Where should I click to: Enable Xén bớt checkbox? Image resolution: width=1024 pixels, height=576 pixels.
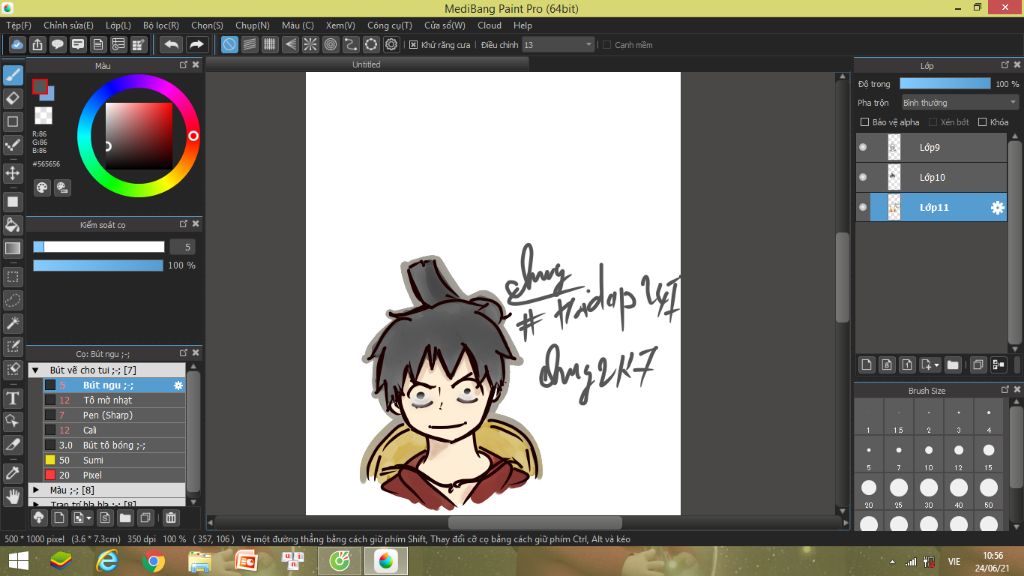(933, 122)
